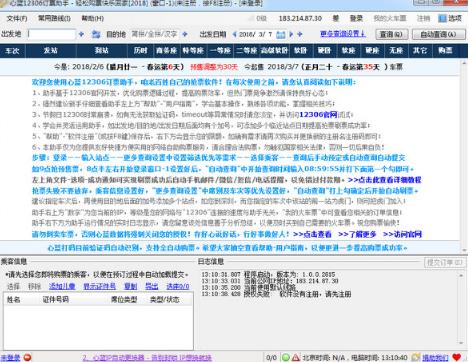
Task: Open the 12306官网 link in the instructions
Action: [x=318, y=114]
